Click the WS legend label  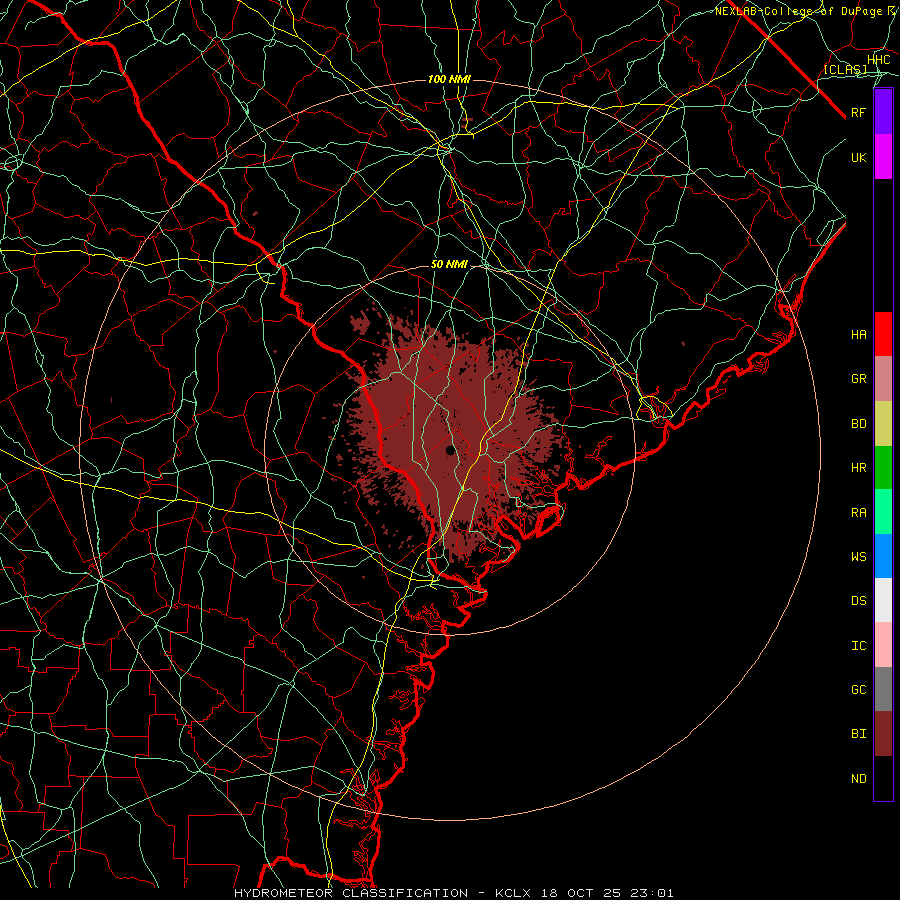coord(859,557)
